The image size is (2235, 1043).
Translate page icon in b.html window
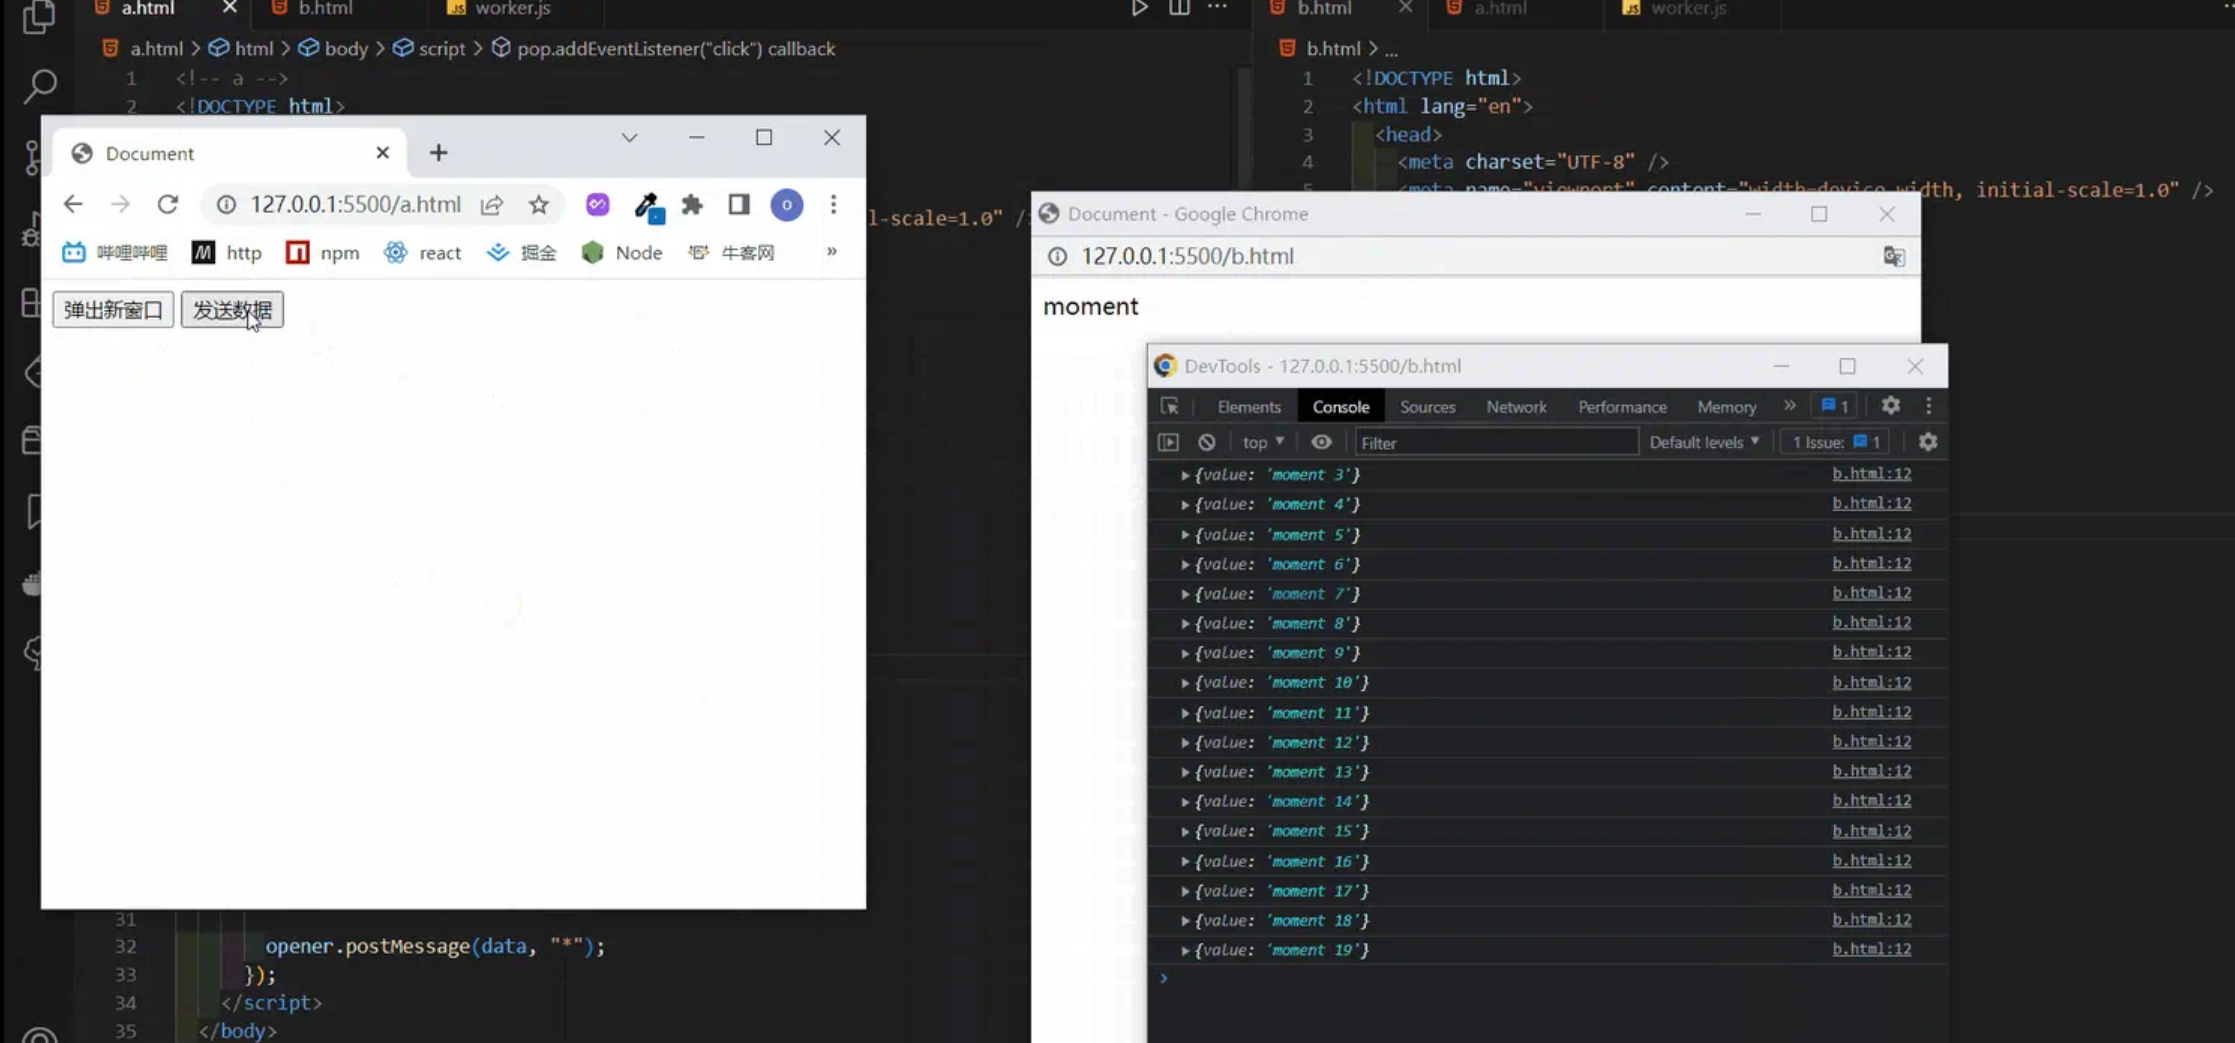(x=1894, y=256)
